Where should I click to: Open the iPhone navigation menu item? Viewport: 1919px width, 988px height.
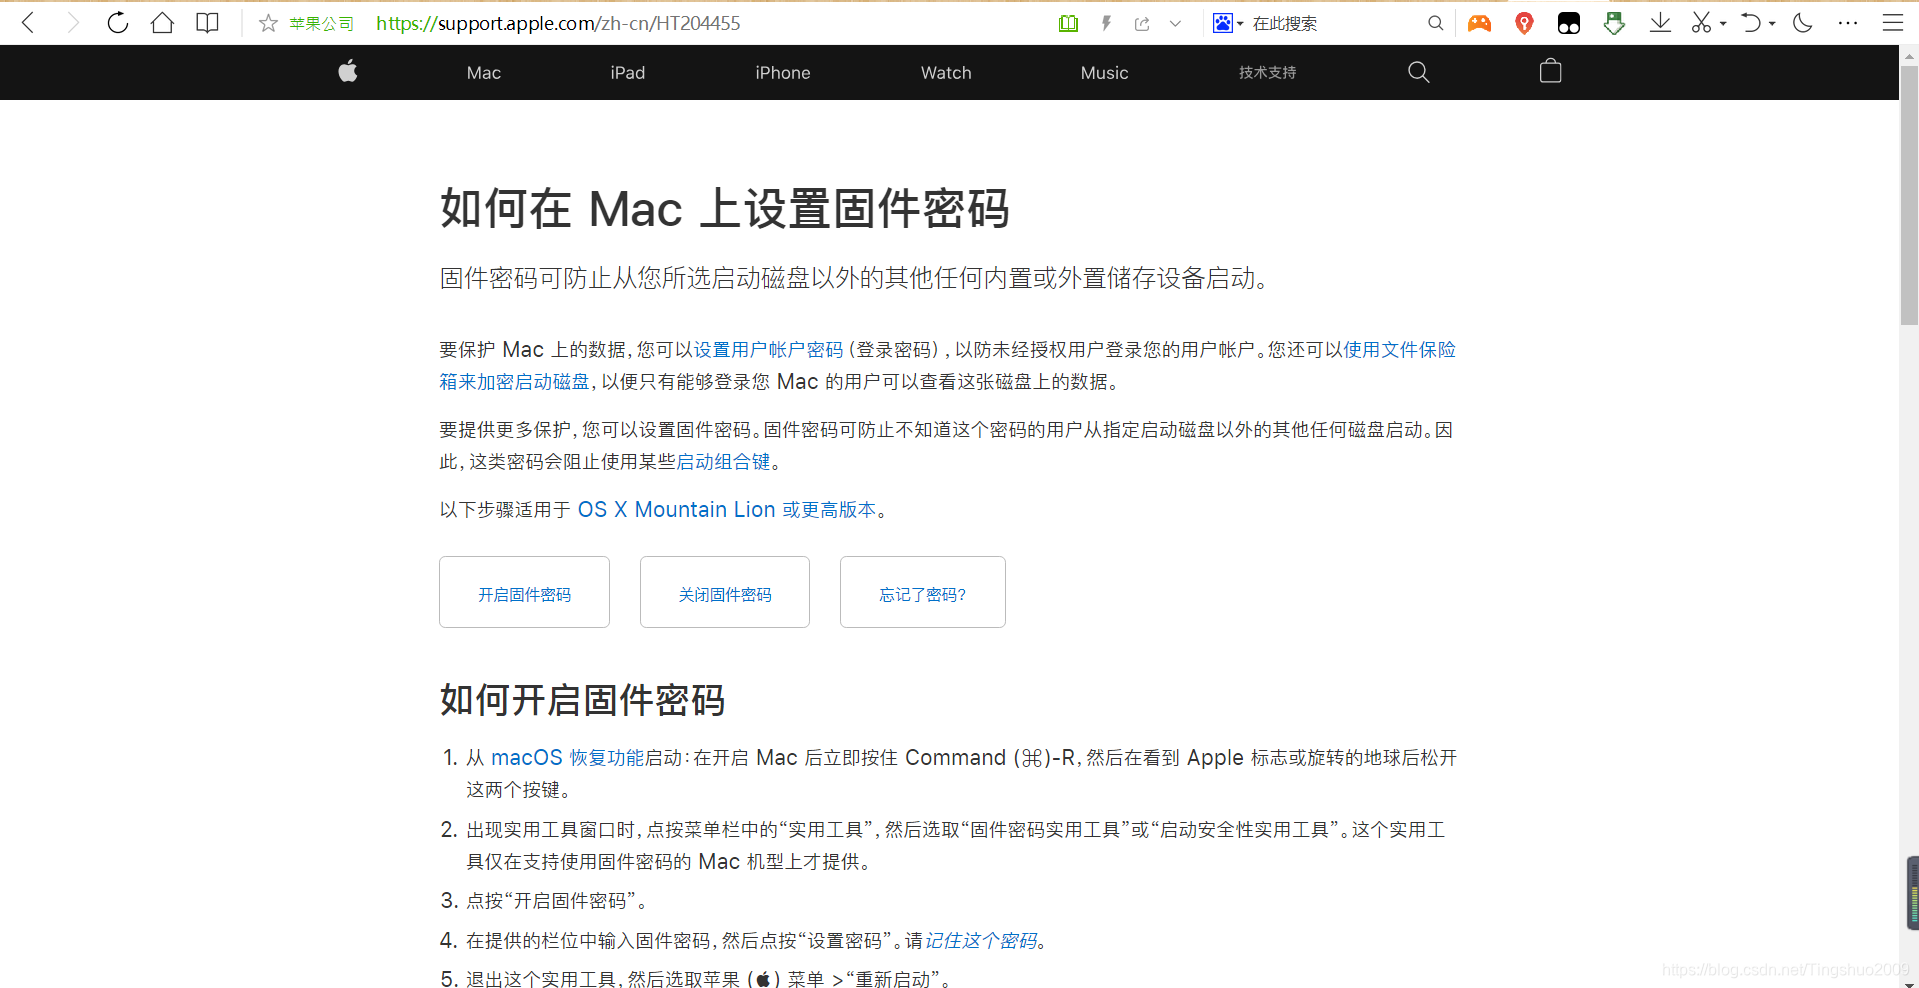tap(783, 73)
